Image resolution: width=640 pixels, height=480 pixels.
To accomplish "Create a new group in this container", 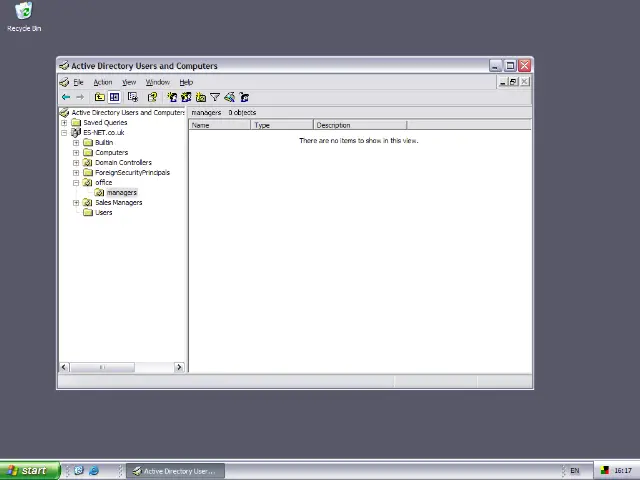I will tap(186, 97).
